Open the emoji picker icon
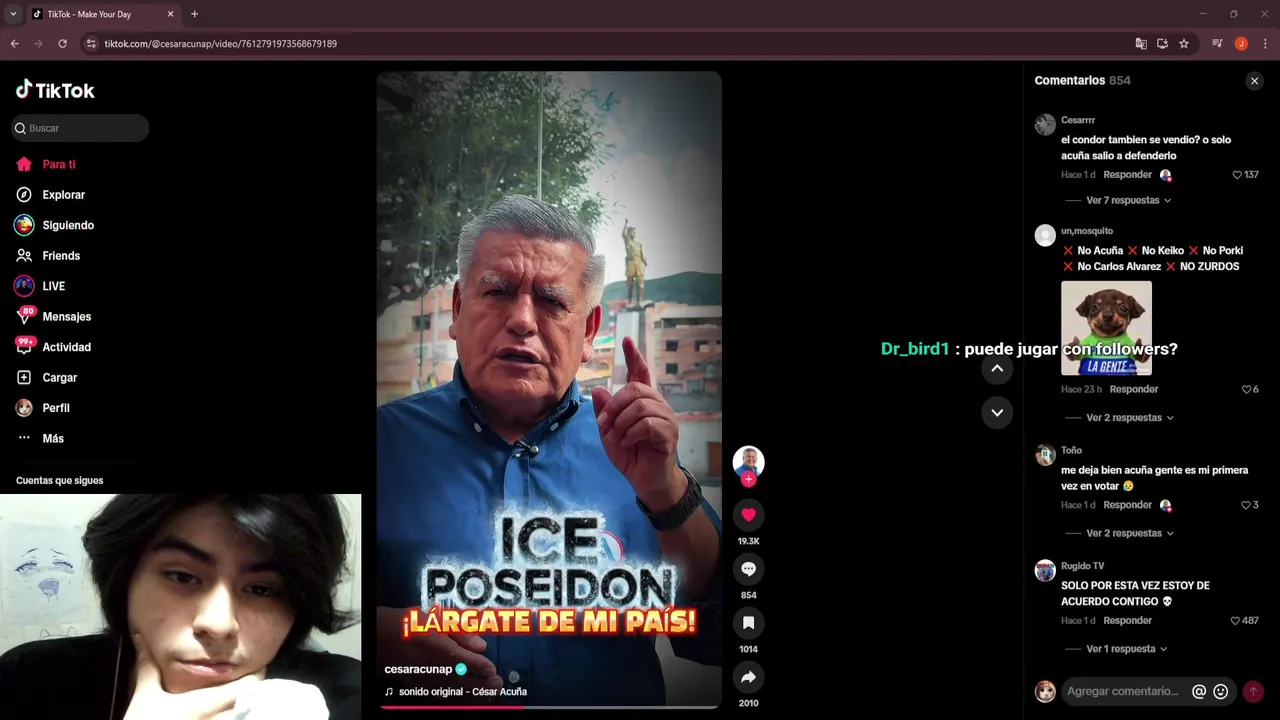The height and width of the screenshot is (720, 1280). tap(1220, 691)
